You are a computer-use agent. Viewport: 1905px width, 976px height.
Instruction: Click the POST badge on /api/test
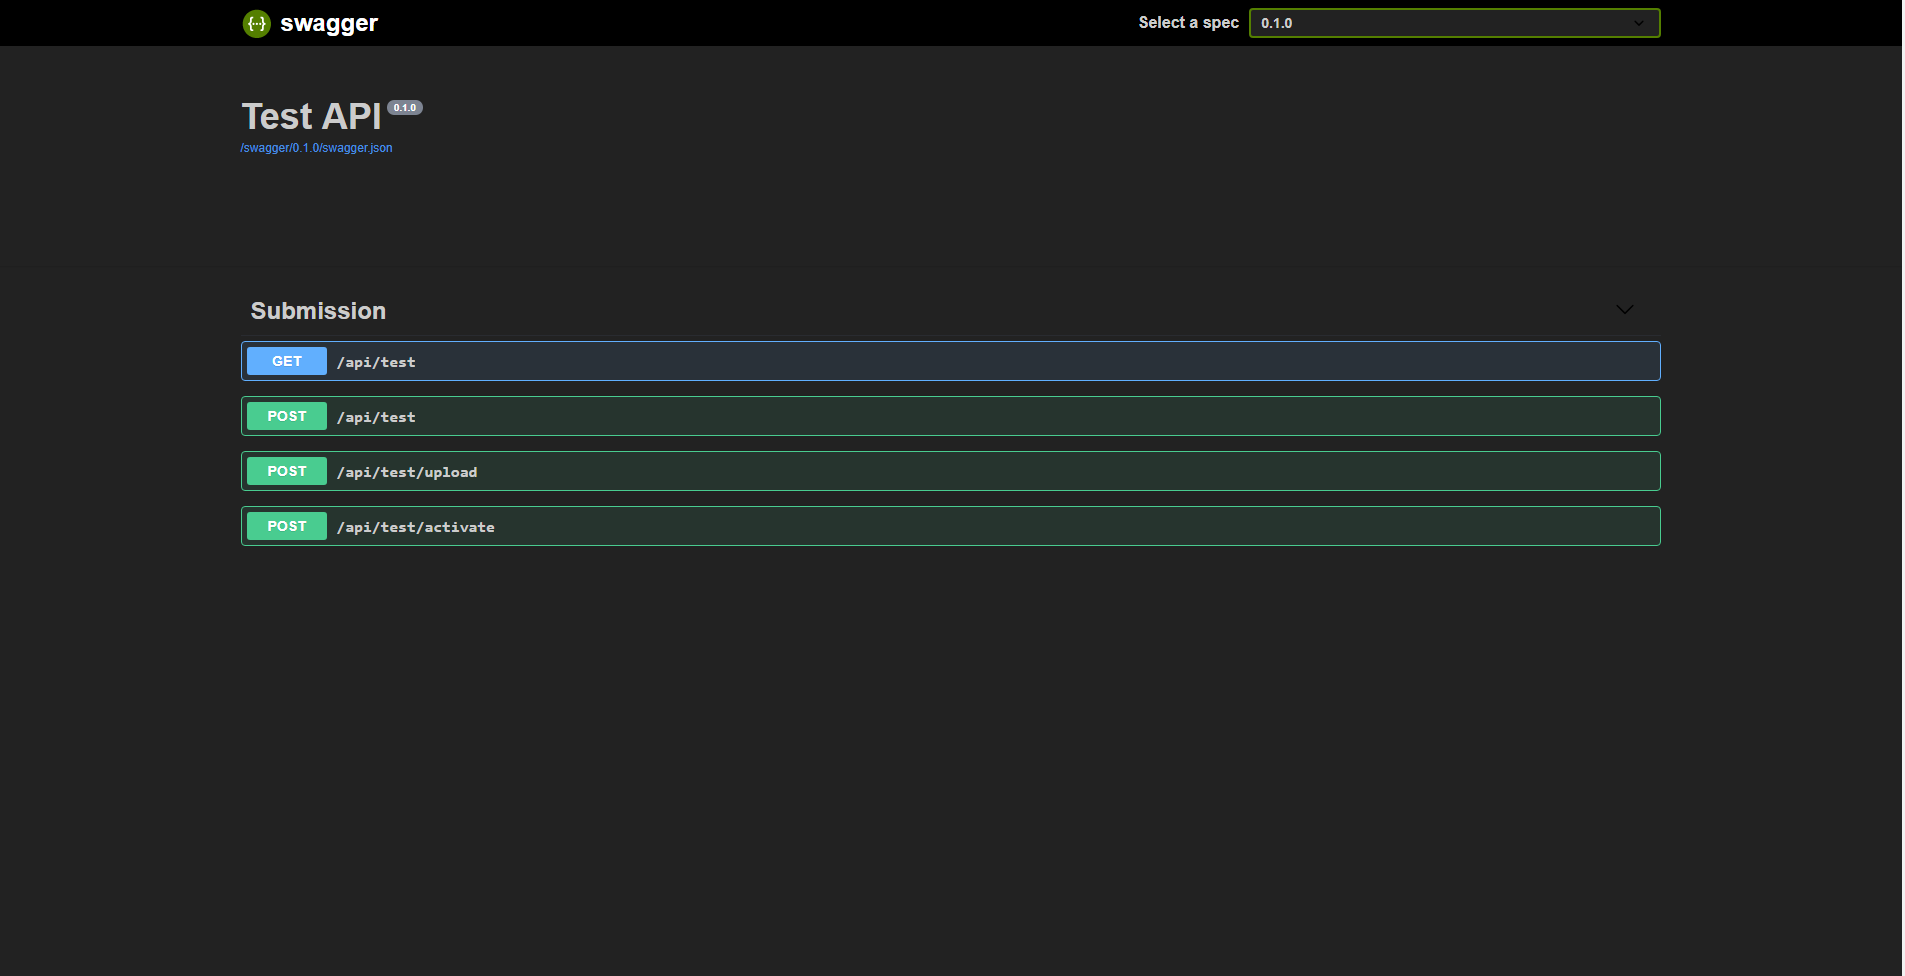pyautogui.click(x=286, y=416)
